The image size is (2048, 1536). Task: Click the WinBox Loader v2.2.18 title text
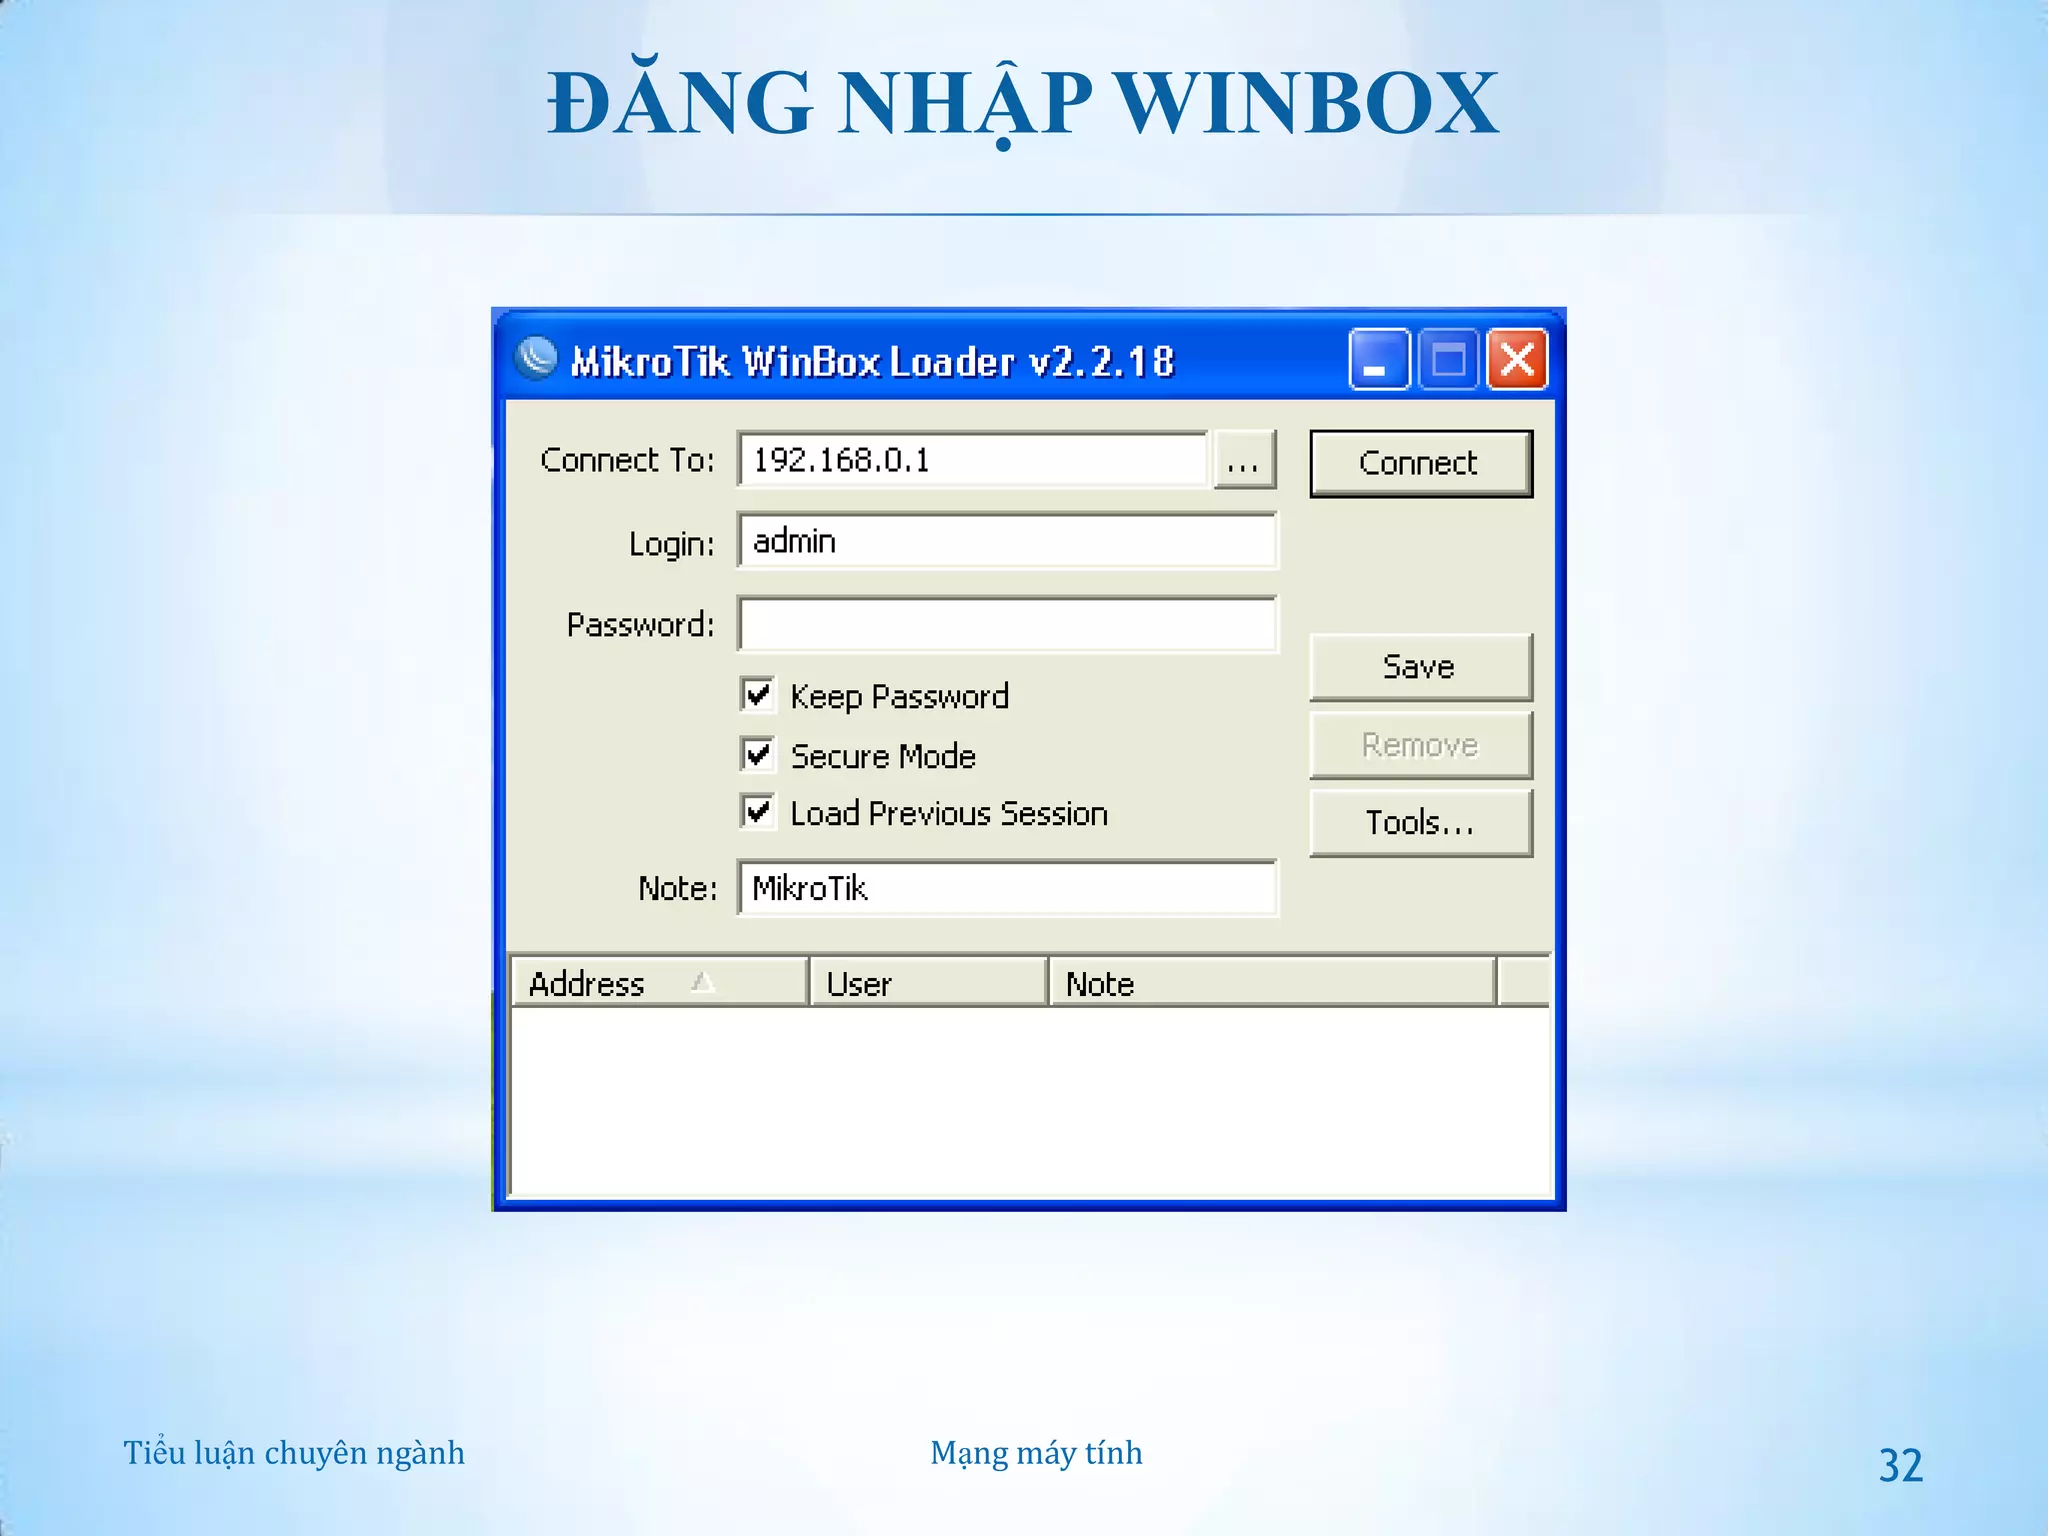(x=872, y=361)
